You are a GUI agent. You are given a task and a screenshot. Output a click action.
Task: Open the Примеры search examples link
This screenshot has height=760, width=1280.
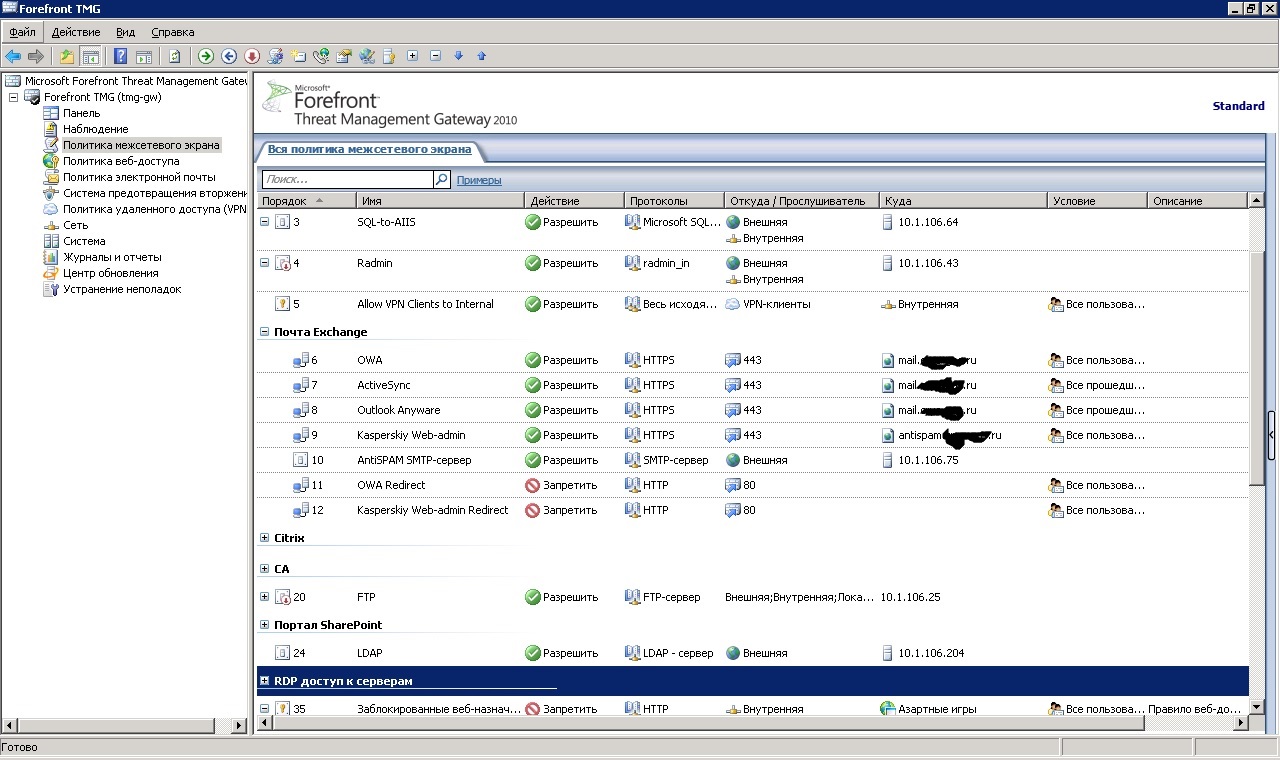point(479,181)
